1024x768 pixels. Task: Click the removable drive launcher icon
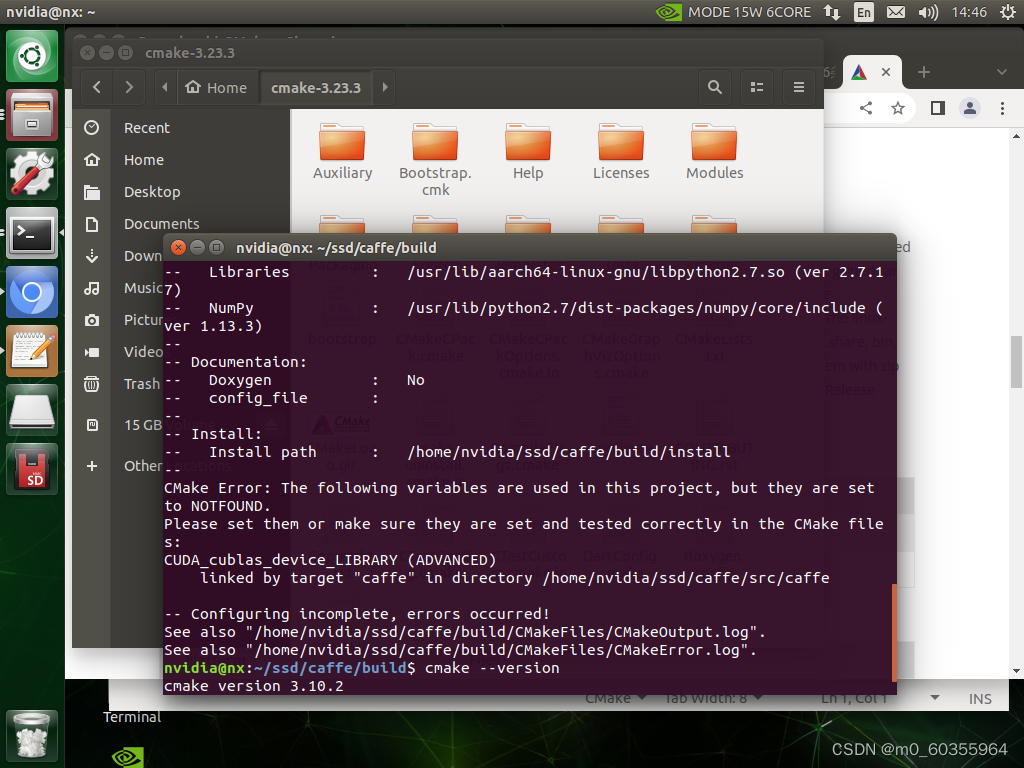32,410
